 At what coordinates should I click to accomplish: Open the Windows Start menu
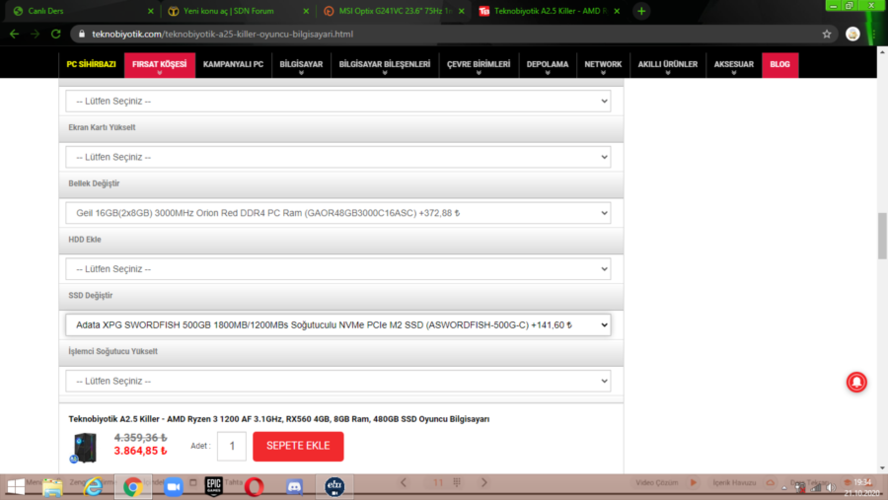pos(15,486)
